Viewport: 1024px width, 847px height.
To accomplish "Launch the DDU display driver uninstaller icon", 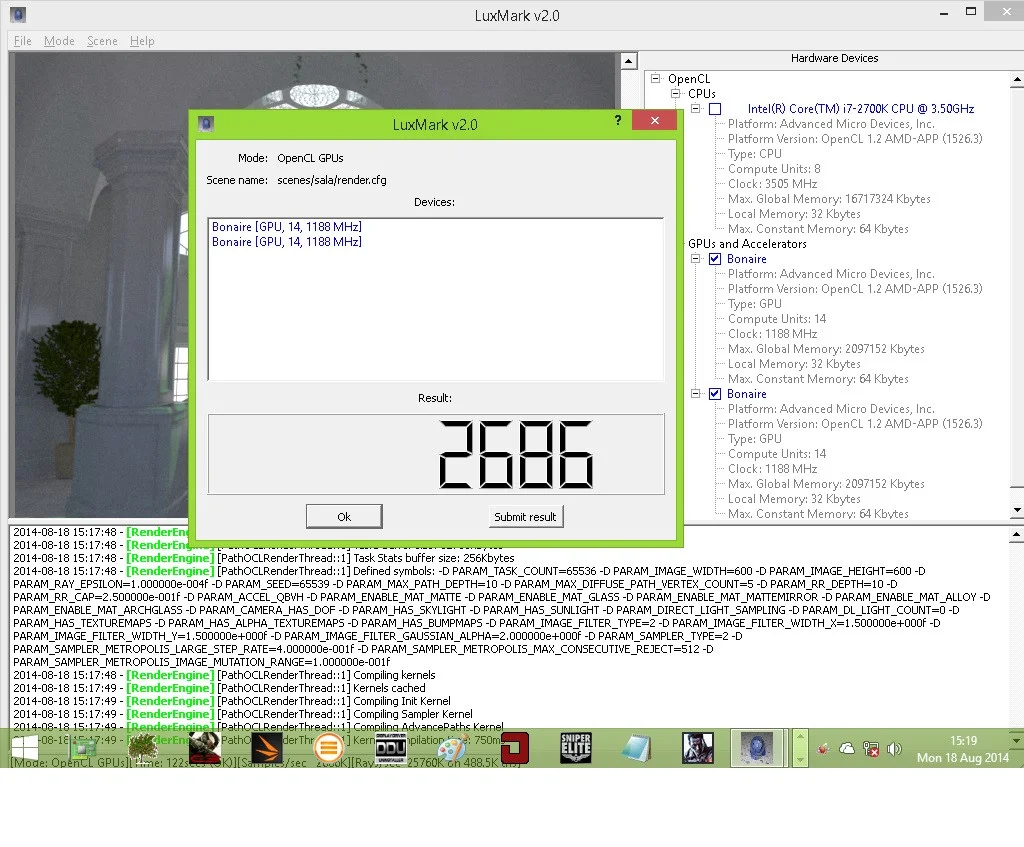I will click(x=391, y=748).
